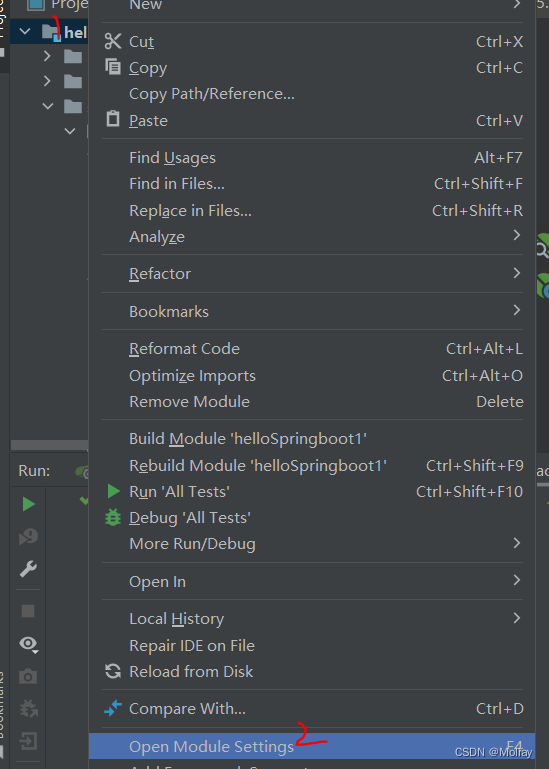Expand the first collapsed subfolder
Screen dimensions: 549x769
(x=47, y=56)
